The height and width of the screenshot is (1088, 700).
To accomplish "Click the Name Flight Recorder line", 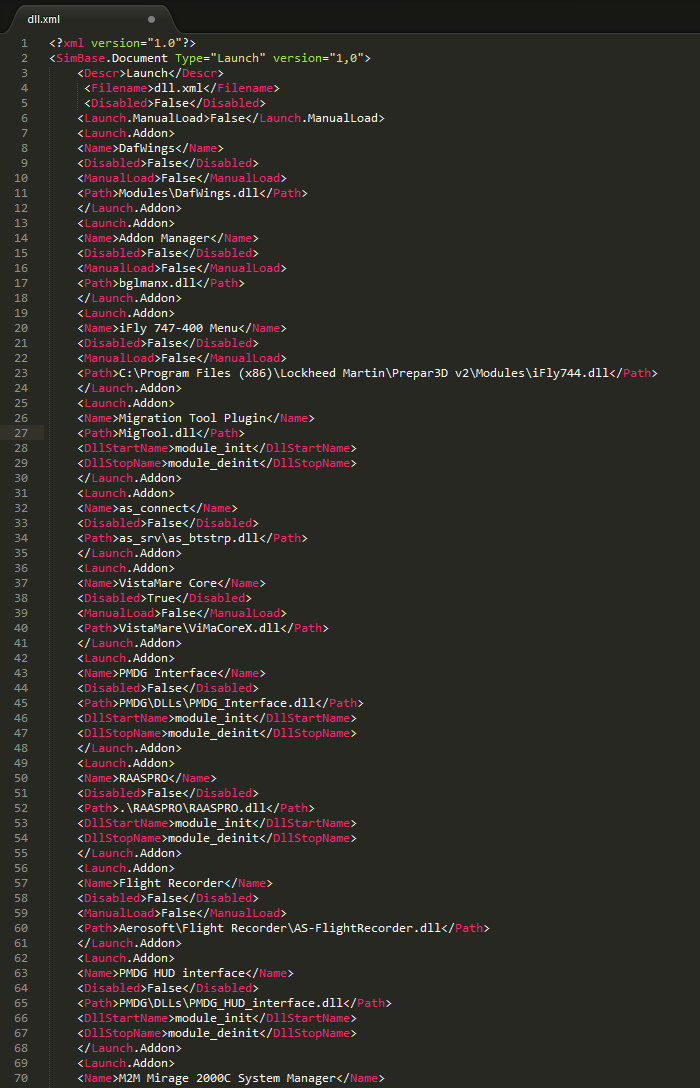I will point(175,883).
